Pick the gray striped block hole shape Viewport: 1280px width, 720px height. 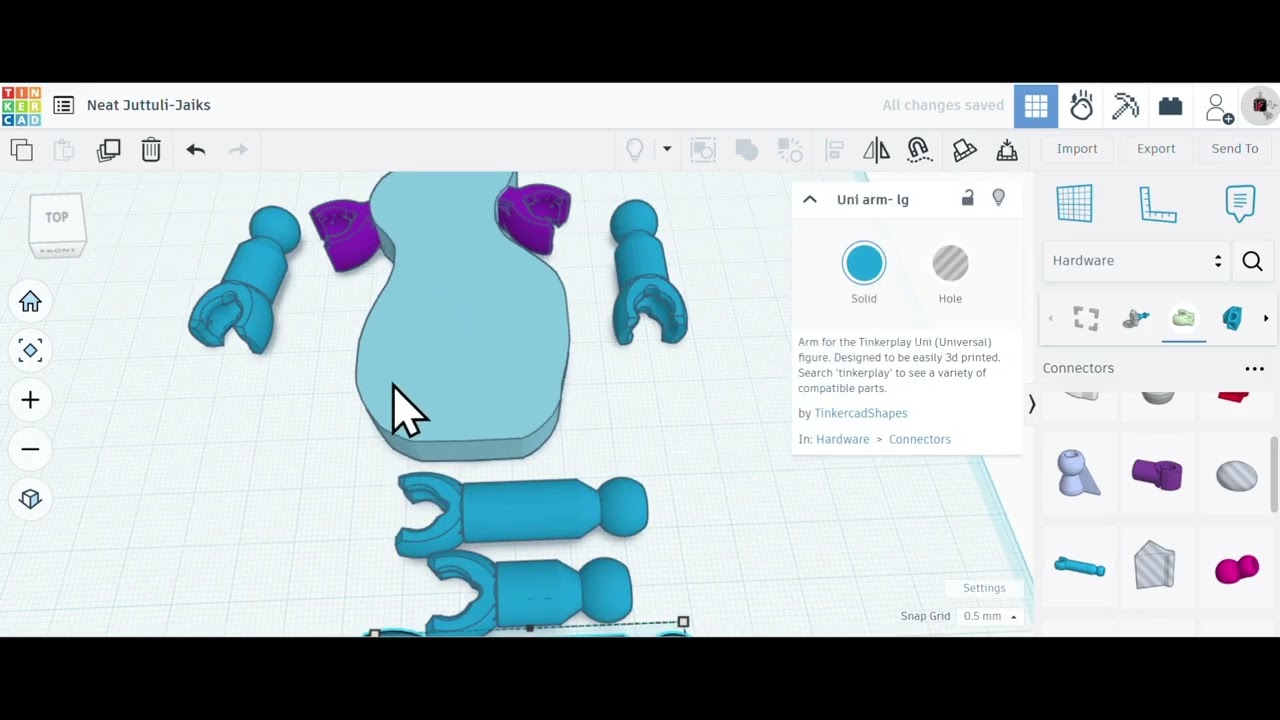point(1155,565)
